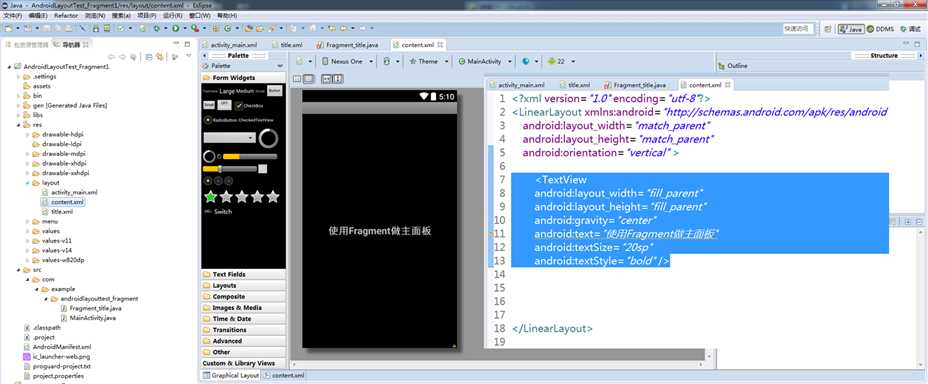Screen dimensions: 928x384
Task: Switch to Fragment_title.java editor tab
Action: tap(347, 45)
